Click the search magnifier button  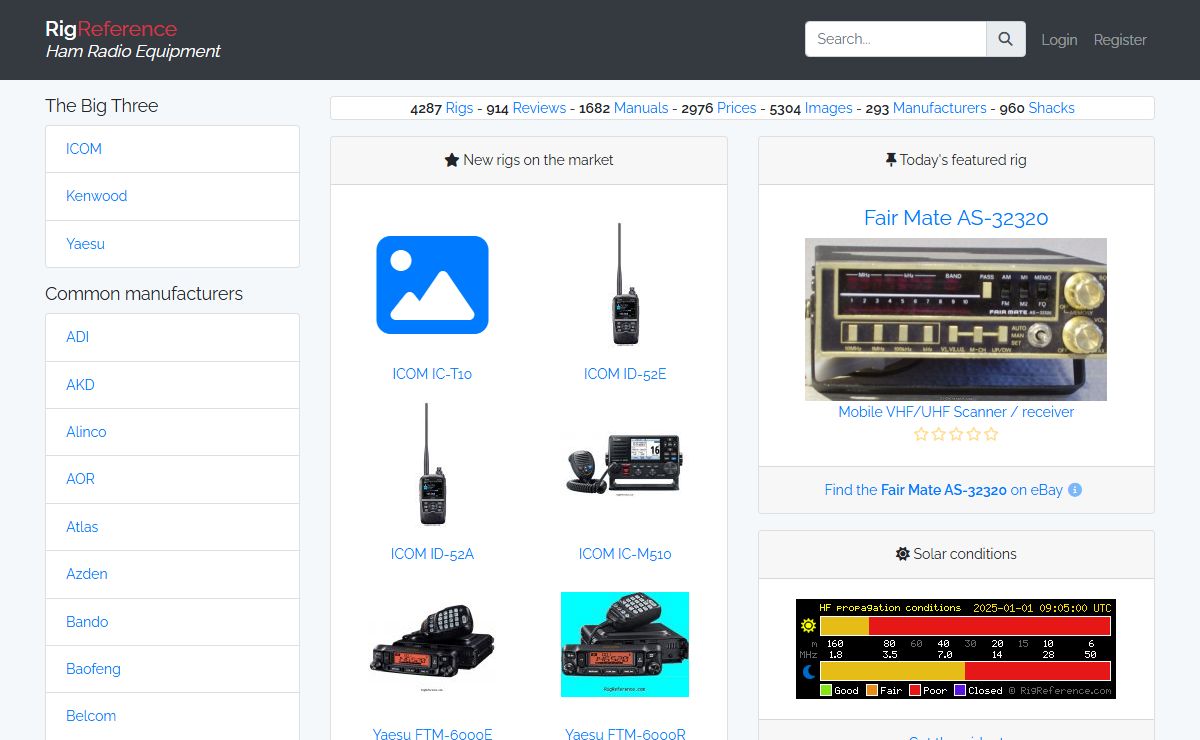click(x=1005, y=39)
